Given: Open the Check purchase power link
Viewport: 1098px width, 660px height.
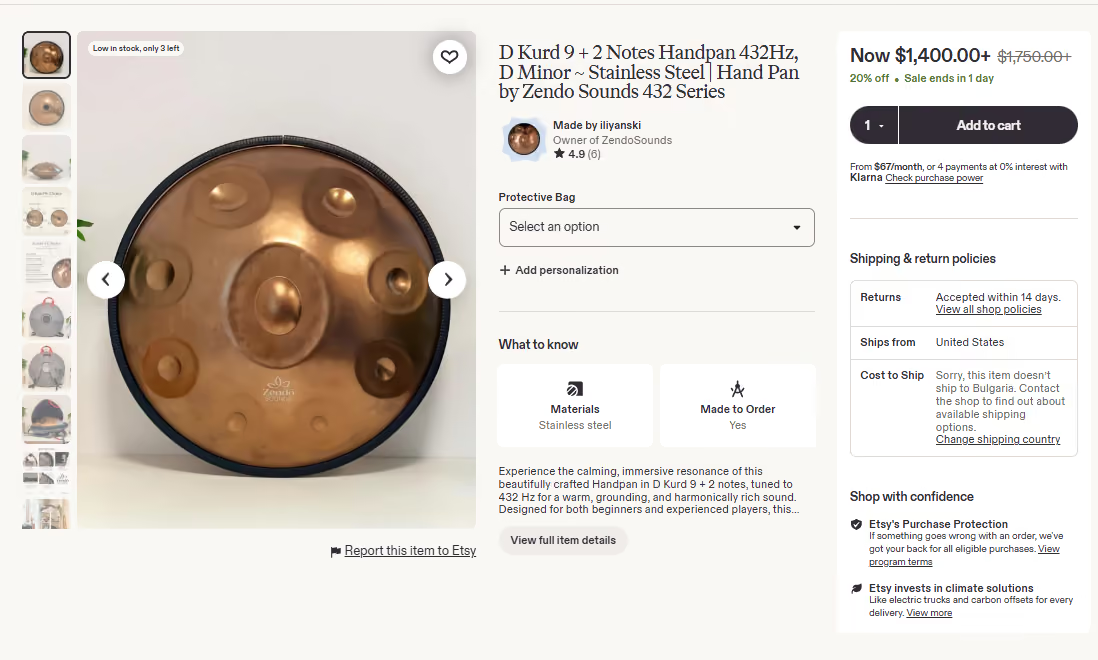Looking at the screenshot, I should pos(934,178).
